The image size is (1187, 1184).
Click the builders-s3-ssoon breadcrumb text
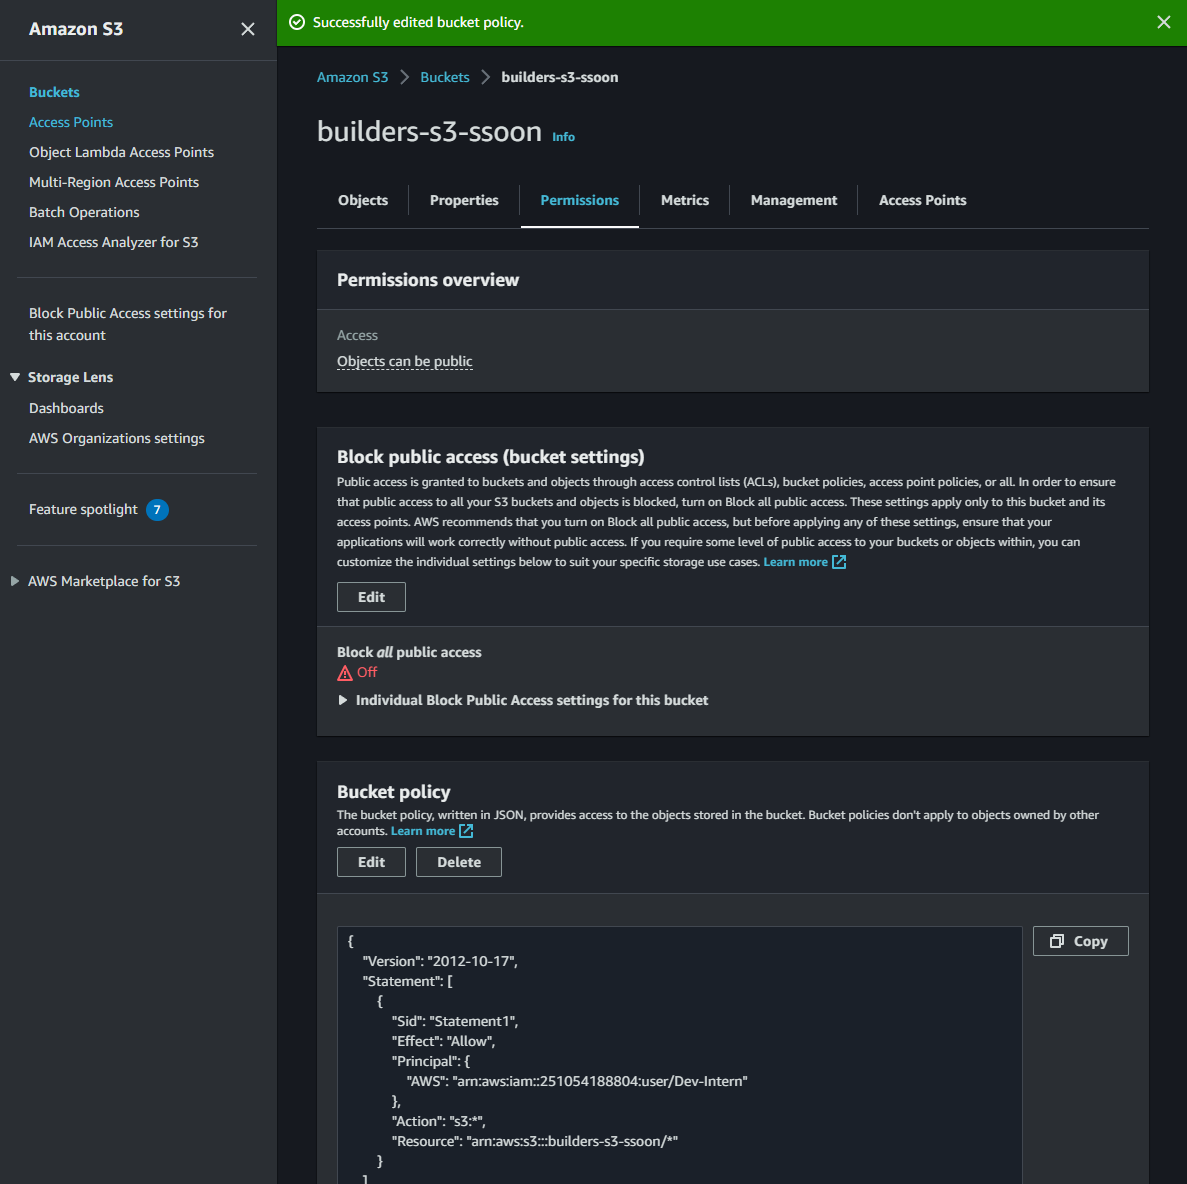[559, 77]
